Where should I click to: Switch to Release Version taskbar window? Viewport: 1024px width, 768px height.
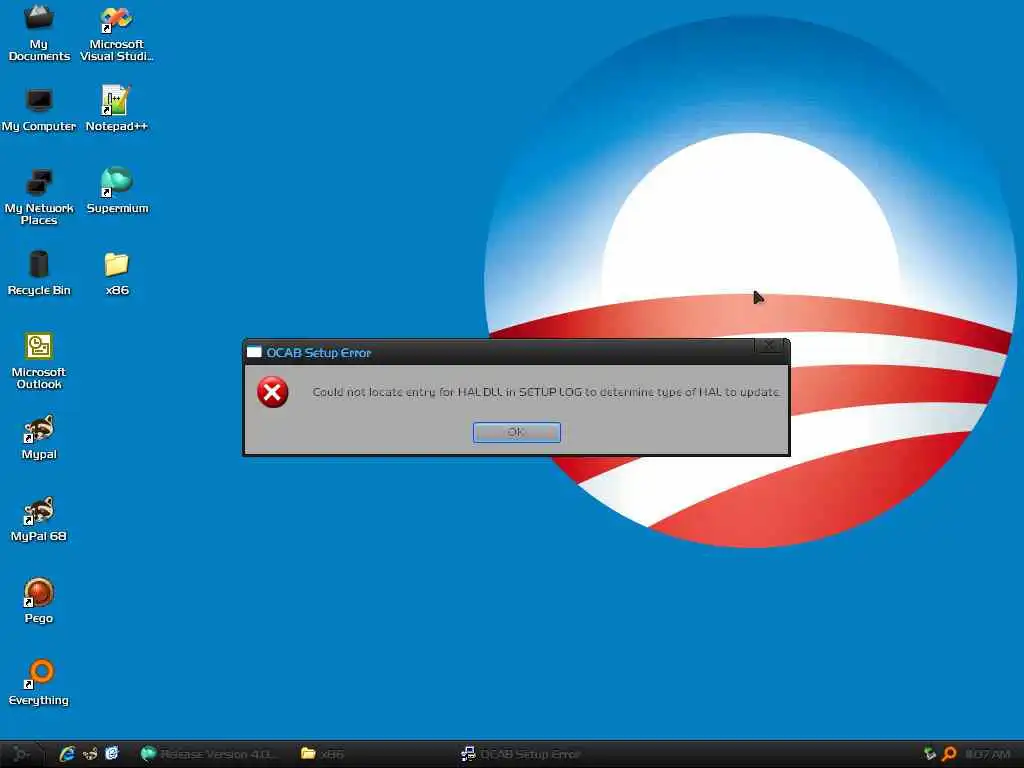coord(209,754)
